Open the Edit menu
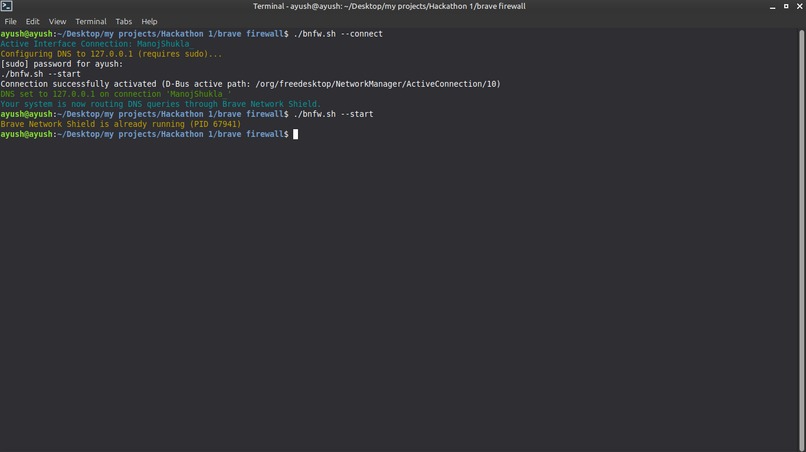The height and width of the screenshot is (452, 806). pos(32,22)
